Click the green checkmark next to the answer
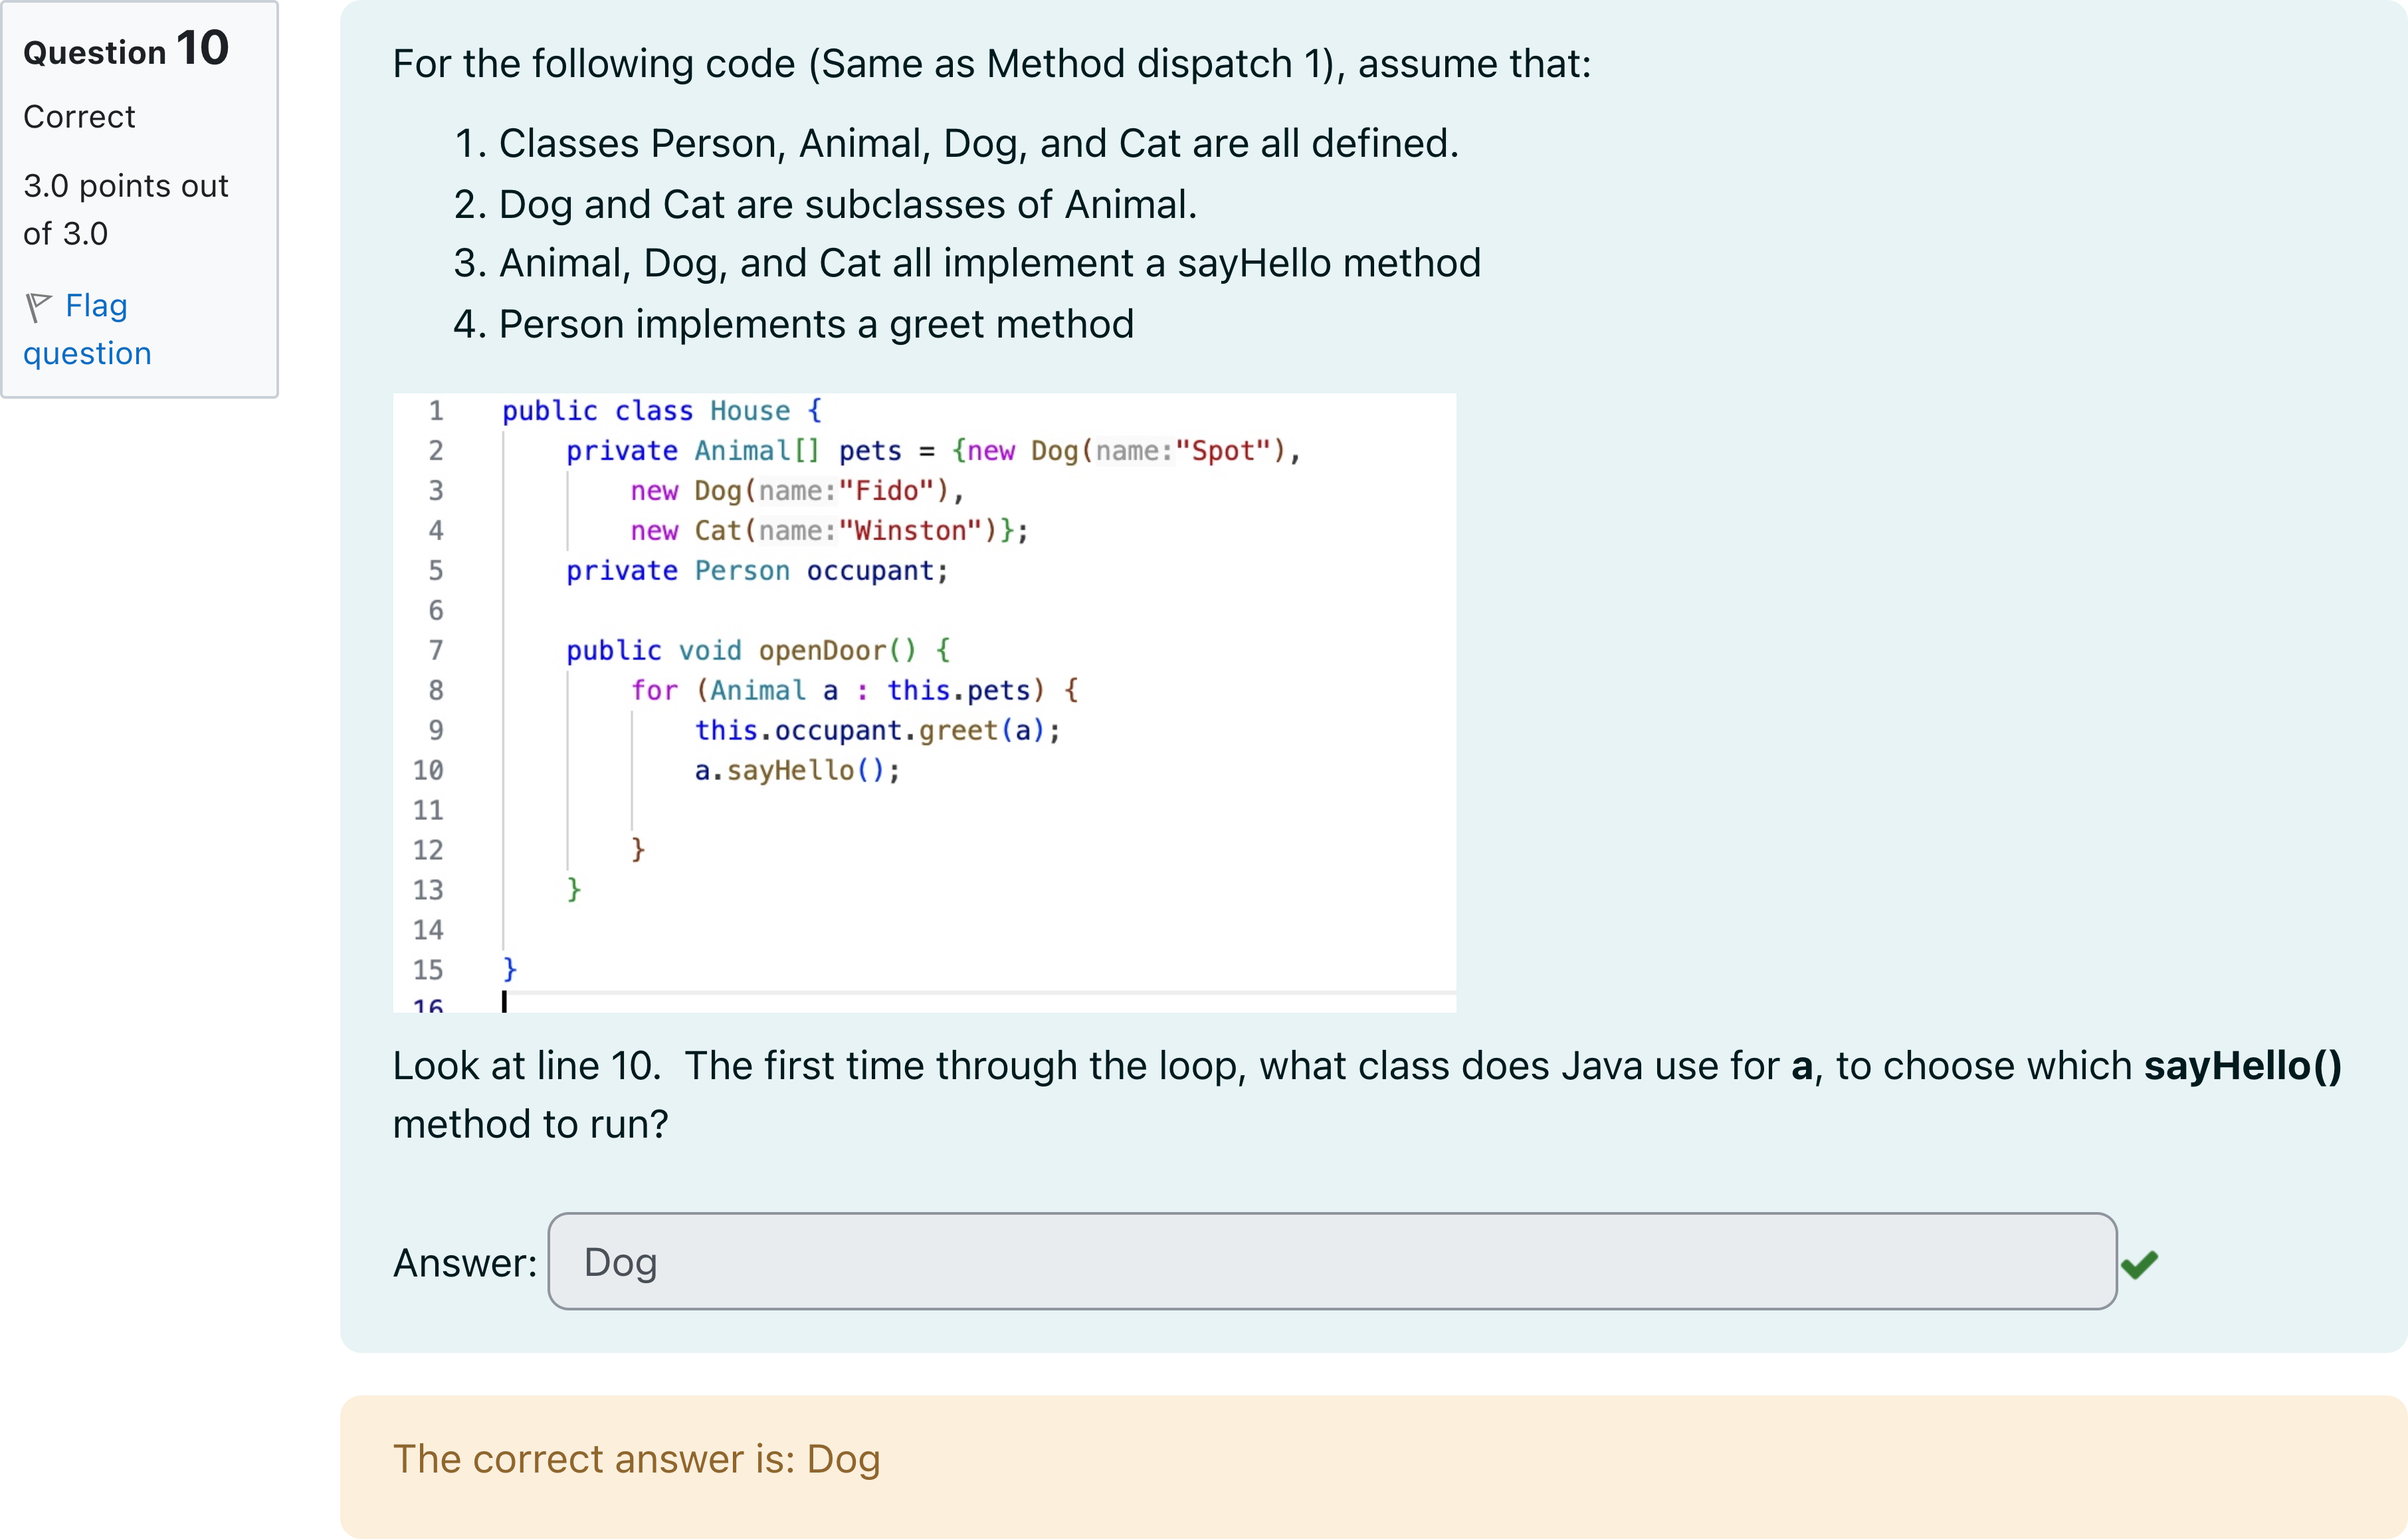The width and height of the screenshot is (2408, 1539). coord(2139,1265)
